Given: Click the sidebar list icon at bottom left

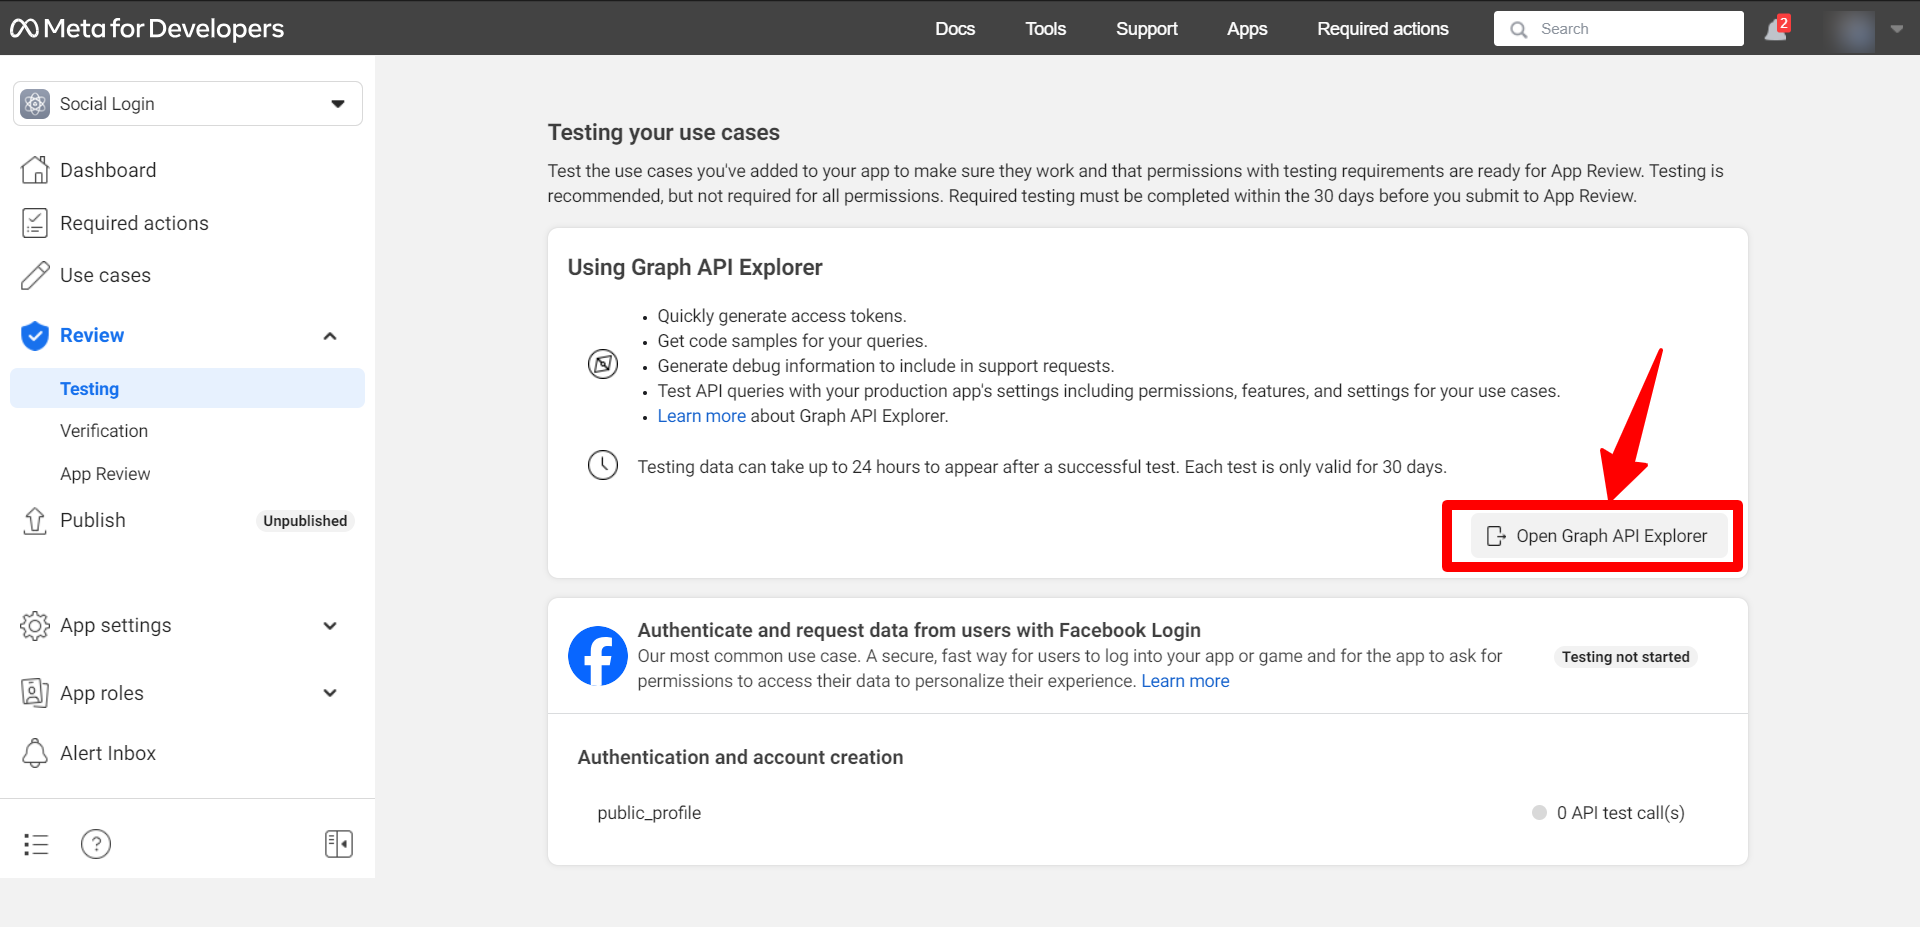Looking at the screenshot, I should coord(36,843).
